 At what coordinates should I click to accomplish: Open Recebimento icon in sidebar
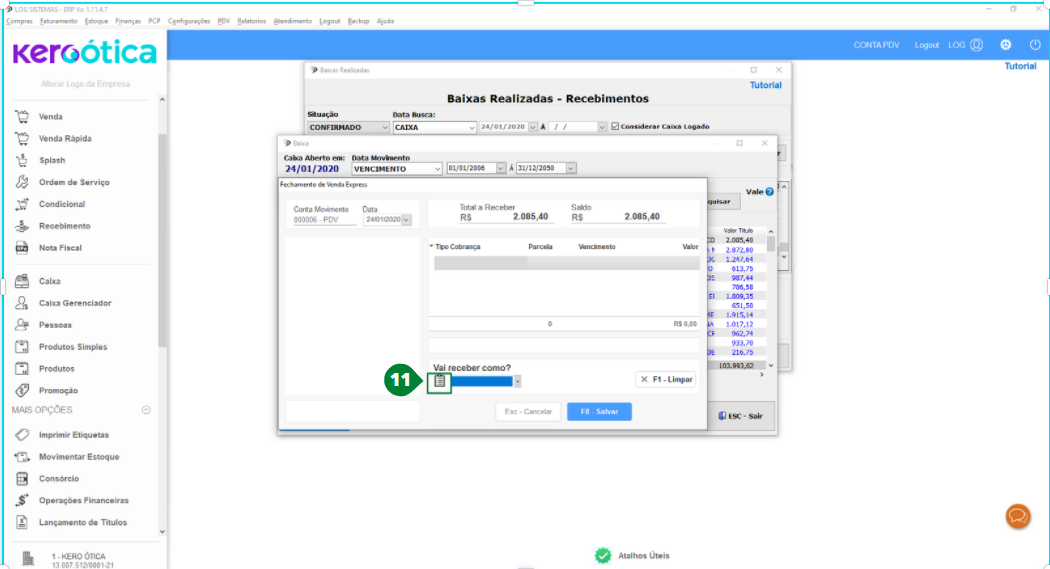[22, 226]
